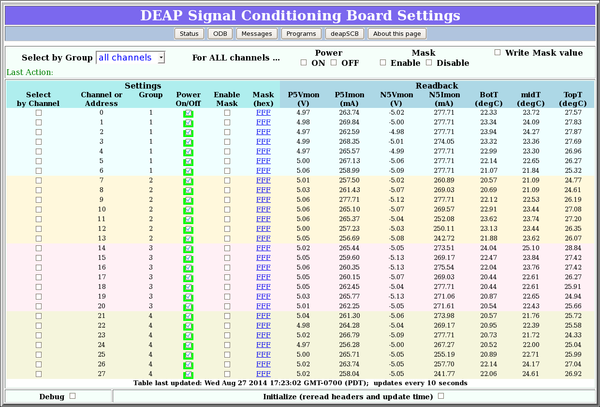Screen dimensions: 600x407
Task: Click N5Vmon value -5.12 for channel 9
Action: point(396,200)
